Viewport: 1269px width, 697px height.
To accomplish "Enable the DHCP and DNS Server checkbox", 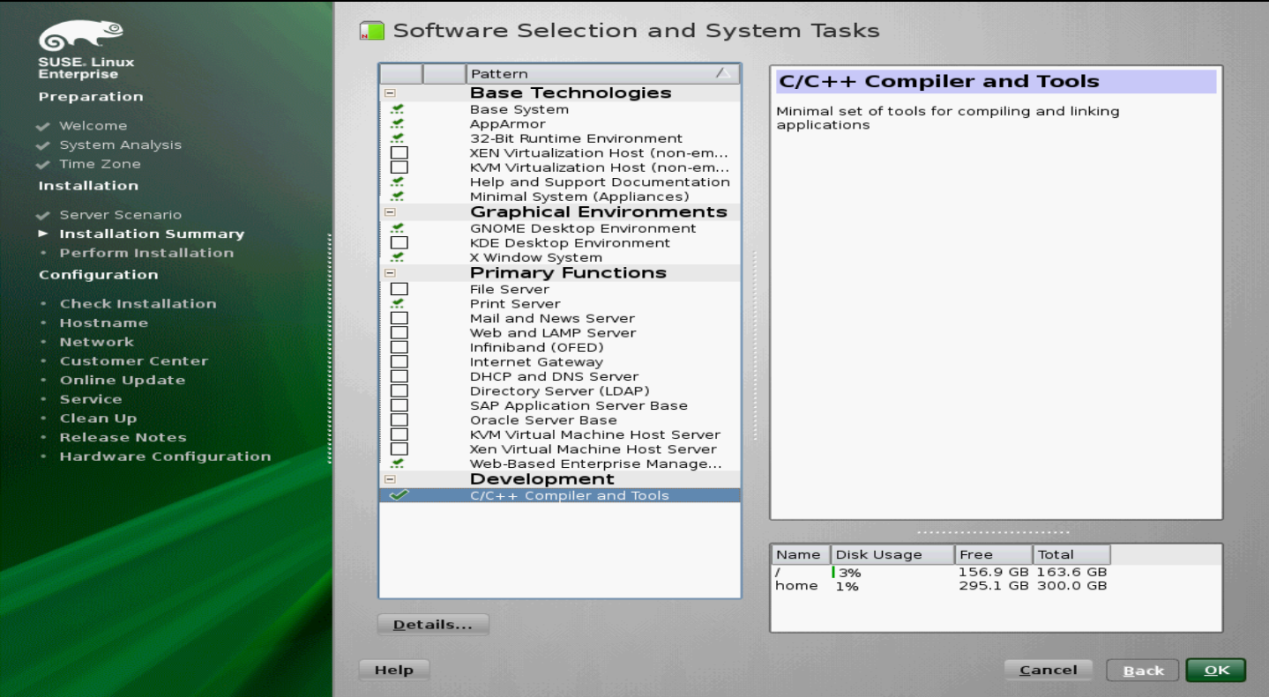I will pyautogui.click(x=399, y=377).
